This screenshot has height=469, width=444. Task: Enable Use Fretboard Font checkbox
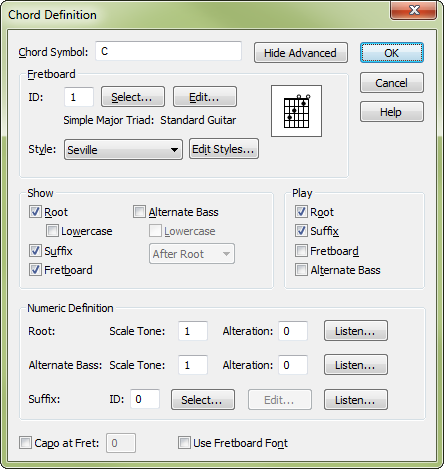184,443
